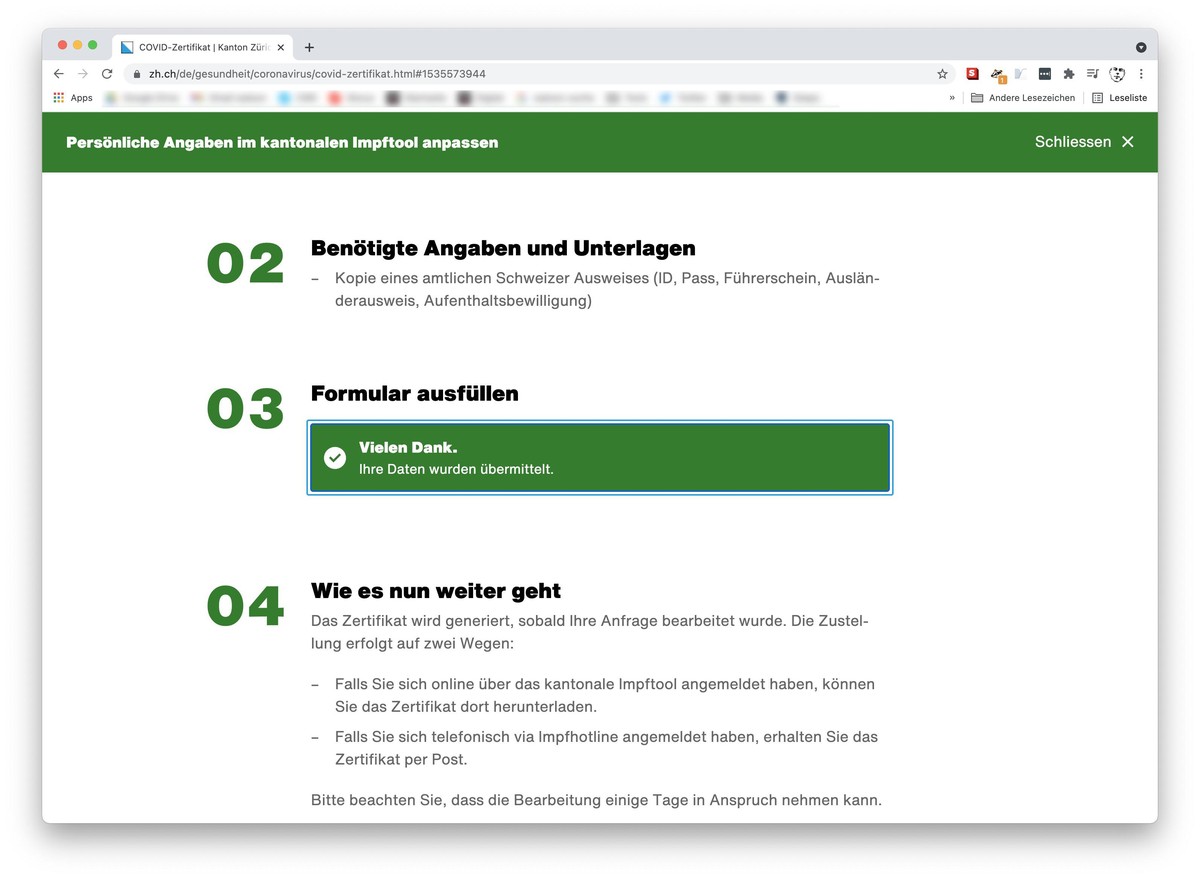Screen dimensions: 1200x879
Task: Click the tab search dropdown arrow
Action: (x=1141, y=47)
